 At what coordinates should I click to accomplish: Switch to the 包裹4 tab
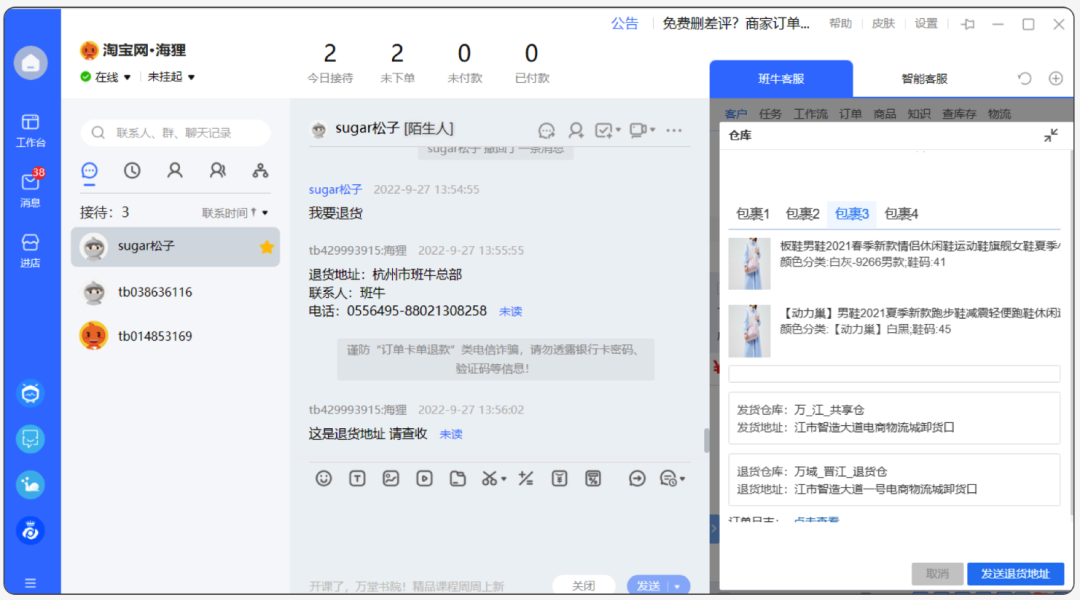(901, 214)
